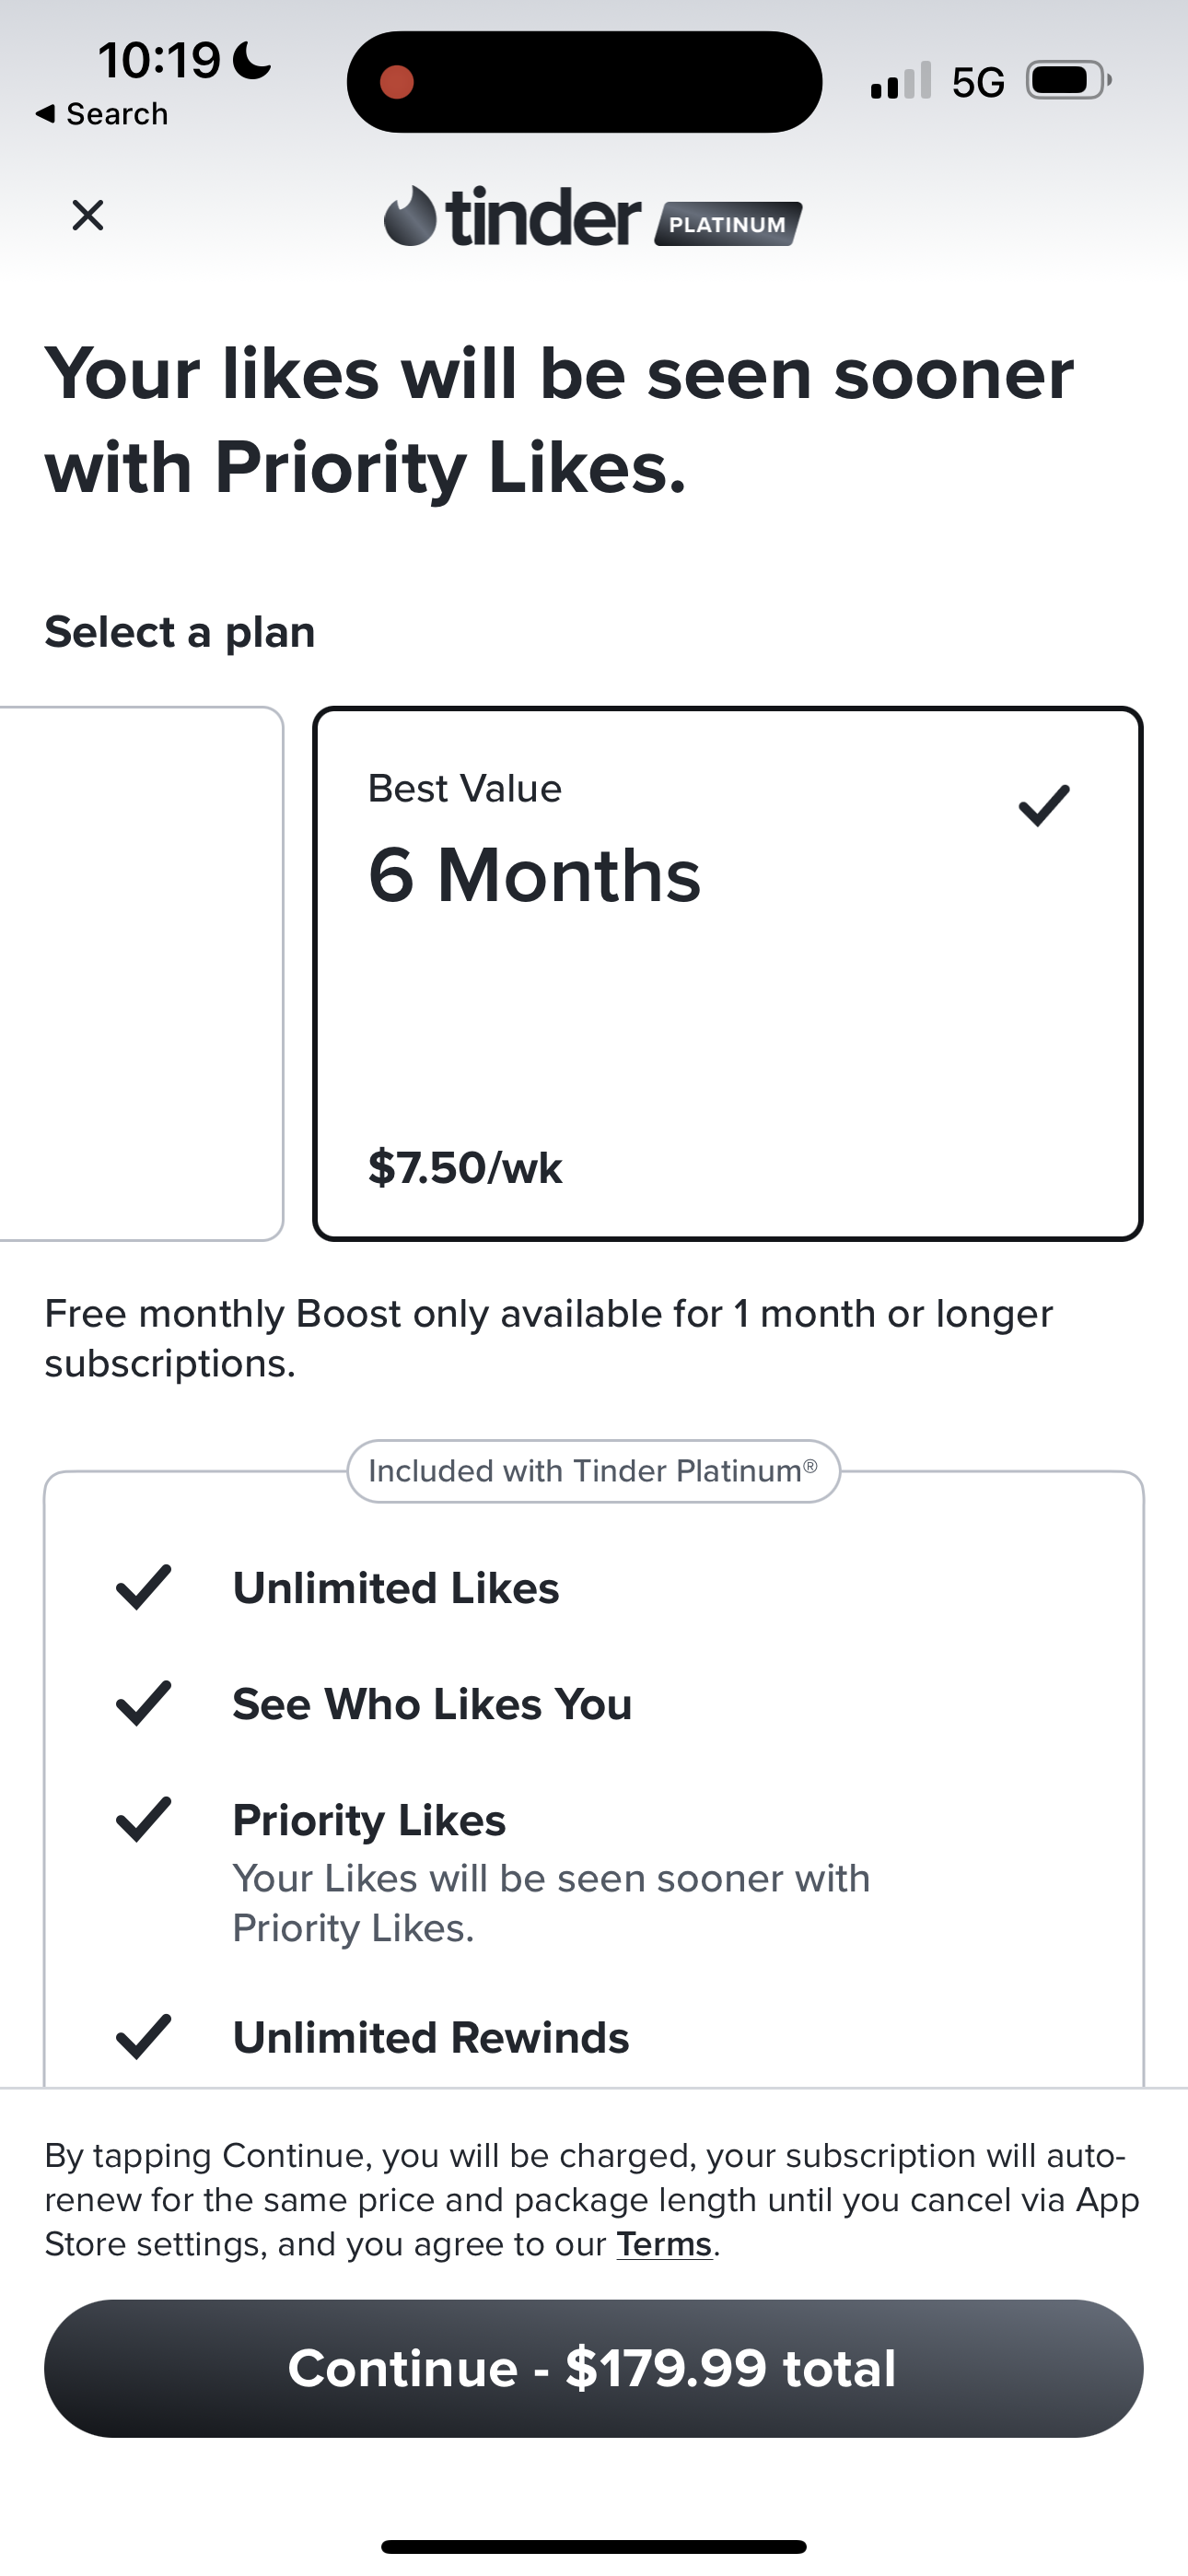
Task: Tap the Included with Tinder Platinum label
Action: 593,1471
